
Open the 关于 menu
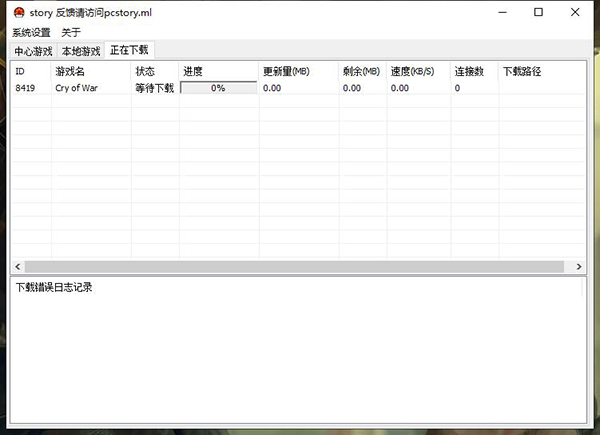71,32
